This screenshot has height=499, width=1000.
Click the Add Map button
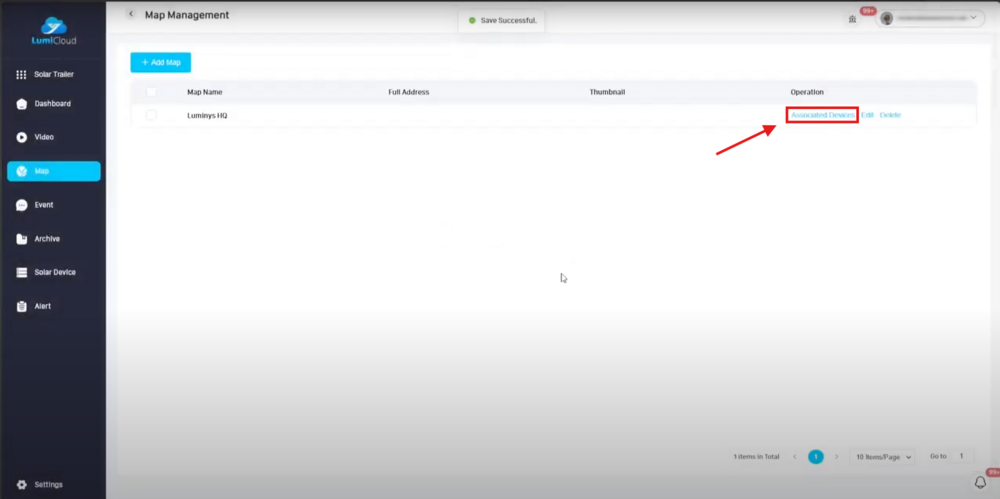(160, 62)
